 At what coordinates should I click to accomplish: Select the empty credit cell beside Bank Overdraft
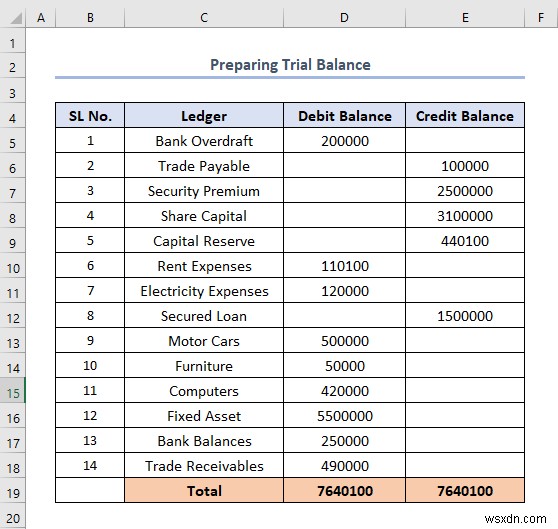coord(465,141)
